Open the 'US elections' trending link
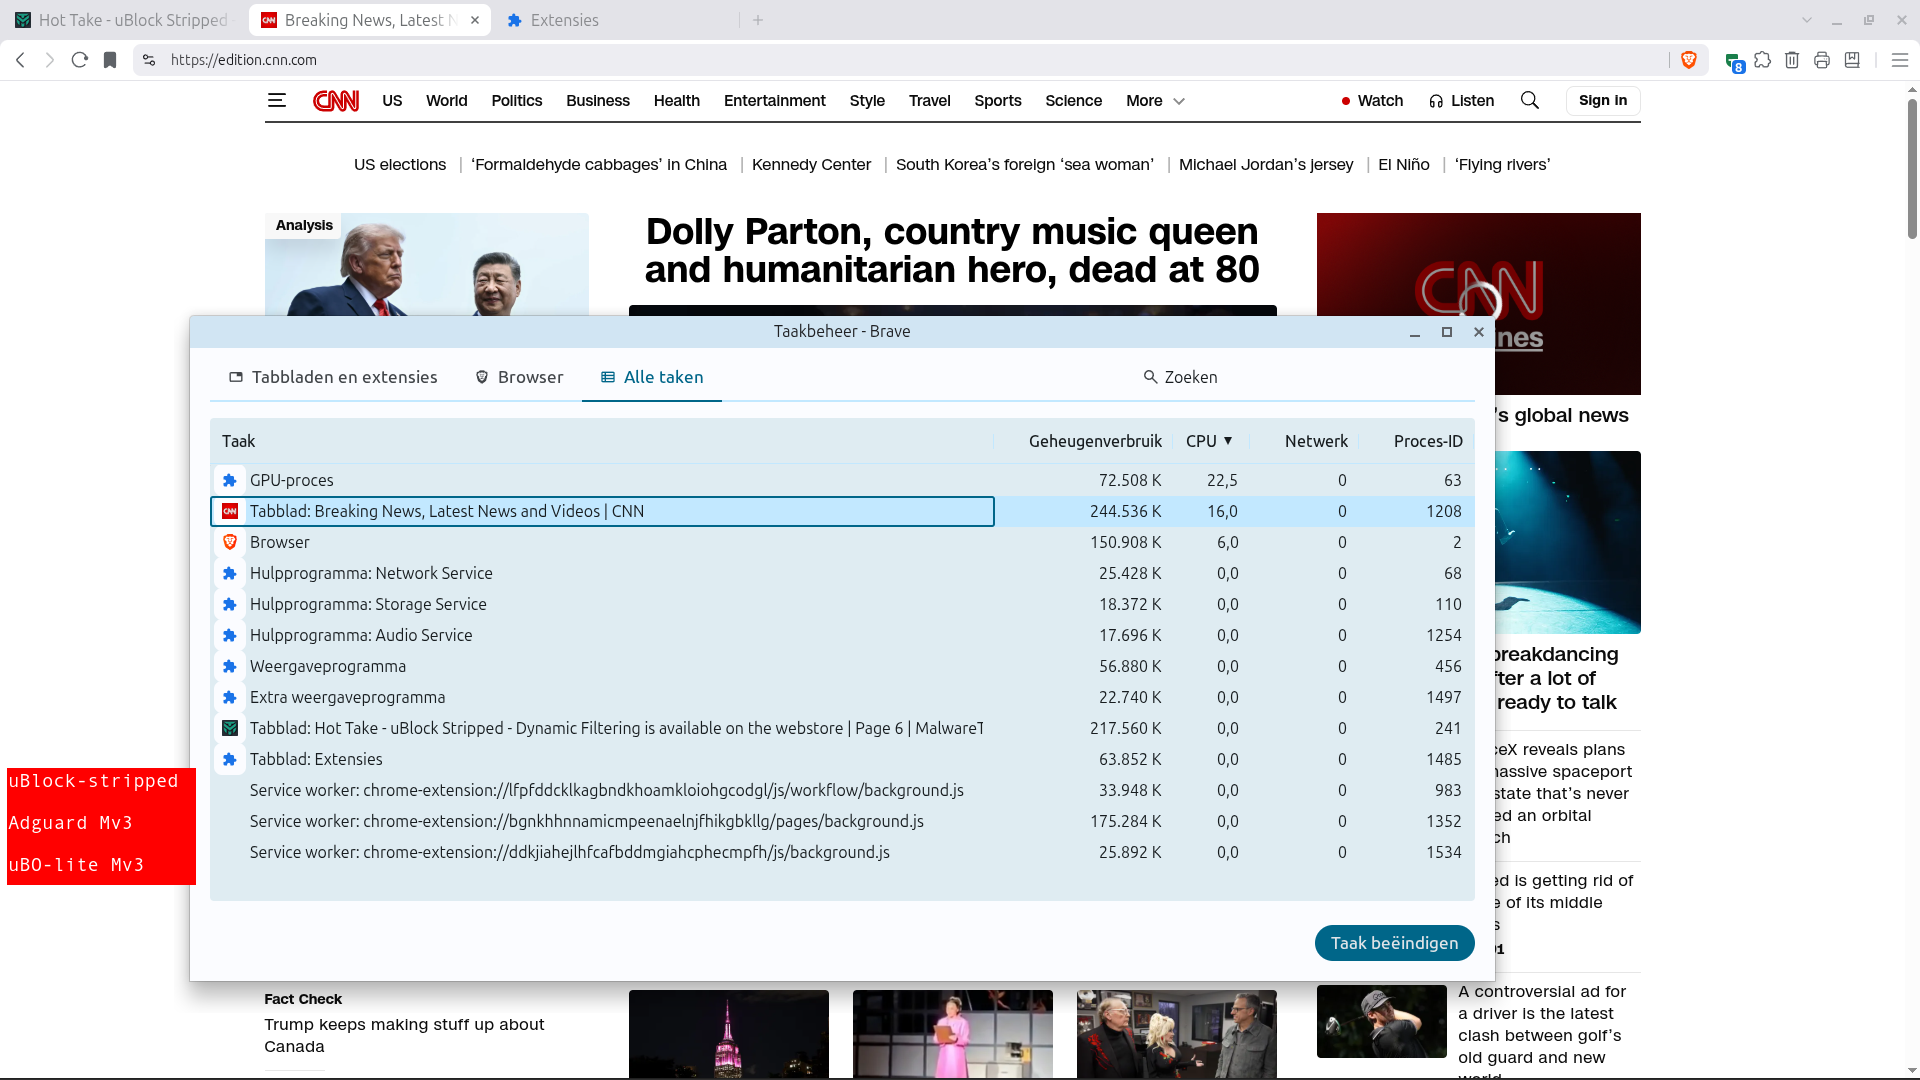1920x1080 pixels. pyautogui.click(x=400, y=165)
